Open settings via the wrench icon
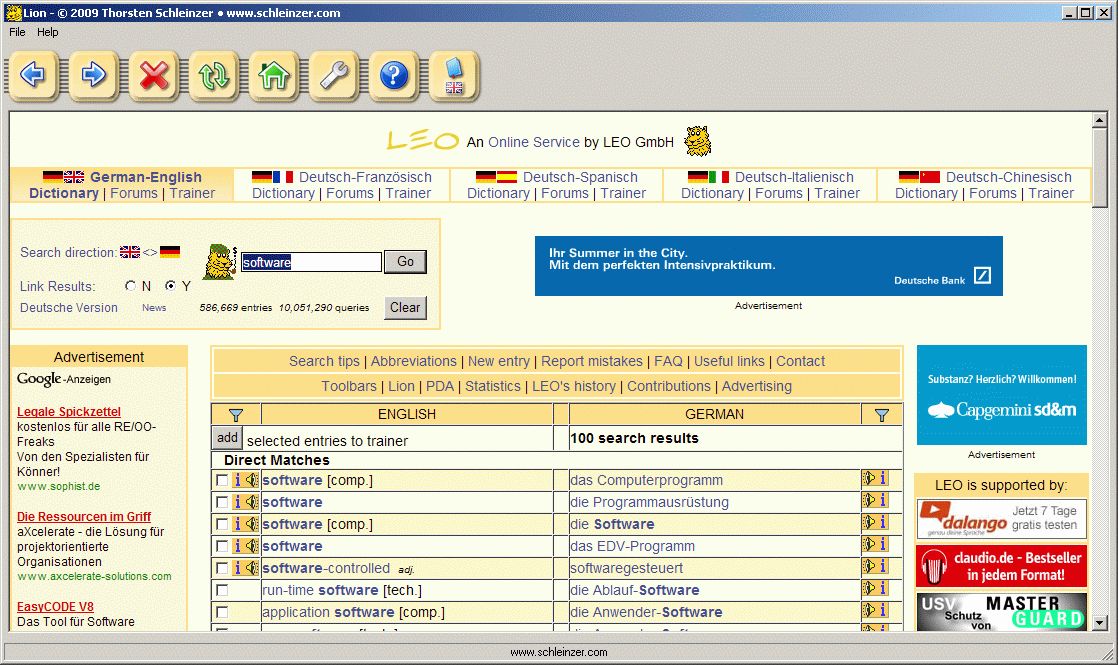The width and height of the screenshot is (1118, 665). click(333, 76)
